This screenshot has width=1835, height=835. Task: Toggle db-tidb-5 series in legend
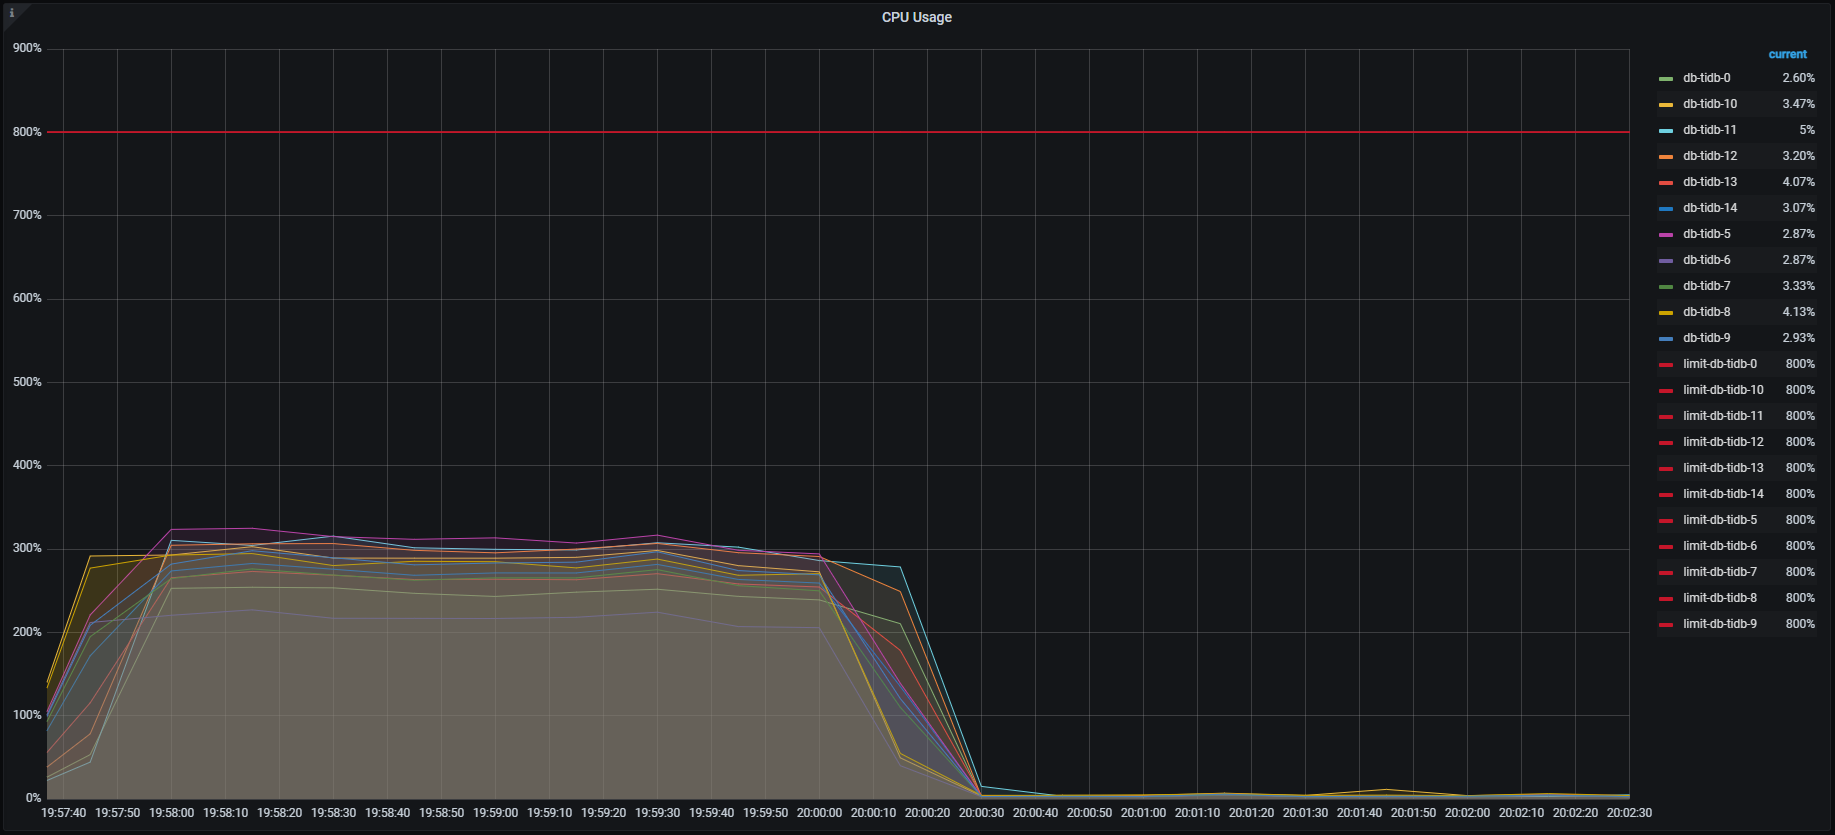tap(1706, 234)
